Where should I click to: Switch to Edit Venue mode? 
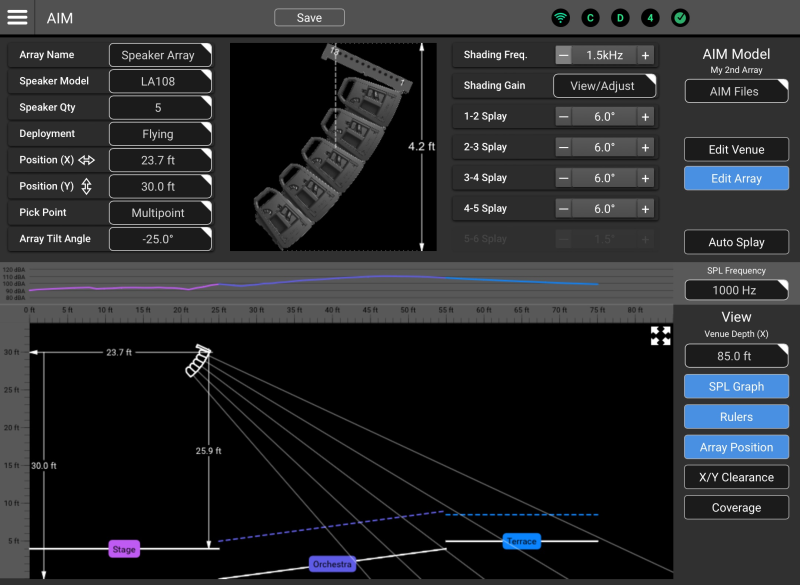[x=736, y=150]
